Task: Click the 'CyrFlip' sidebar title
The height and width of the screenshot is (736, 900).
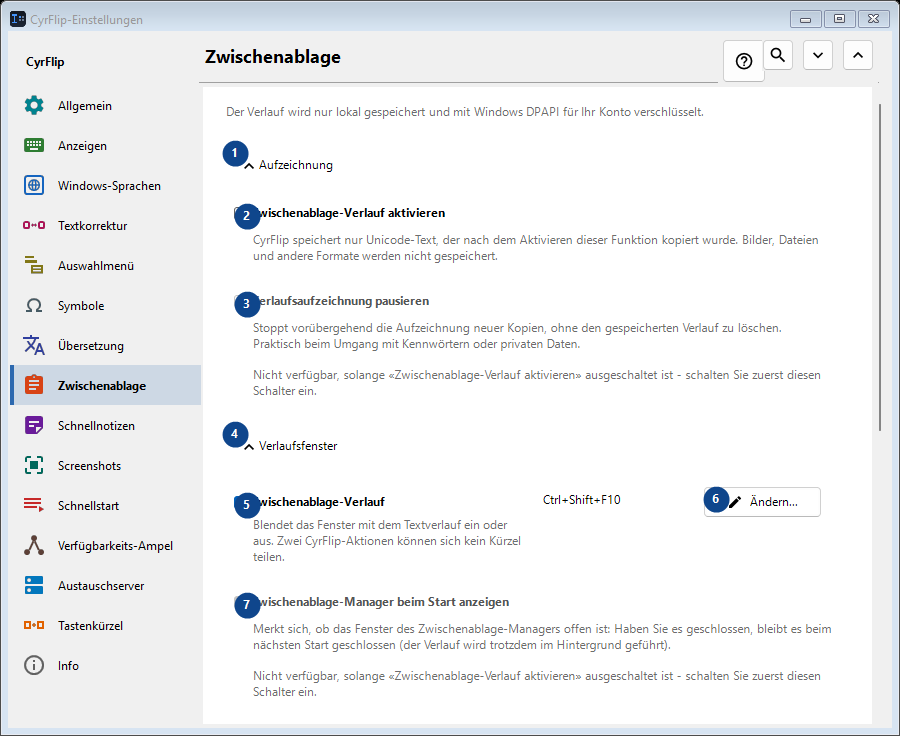Action: [45, 62]
